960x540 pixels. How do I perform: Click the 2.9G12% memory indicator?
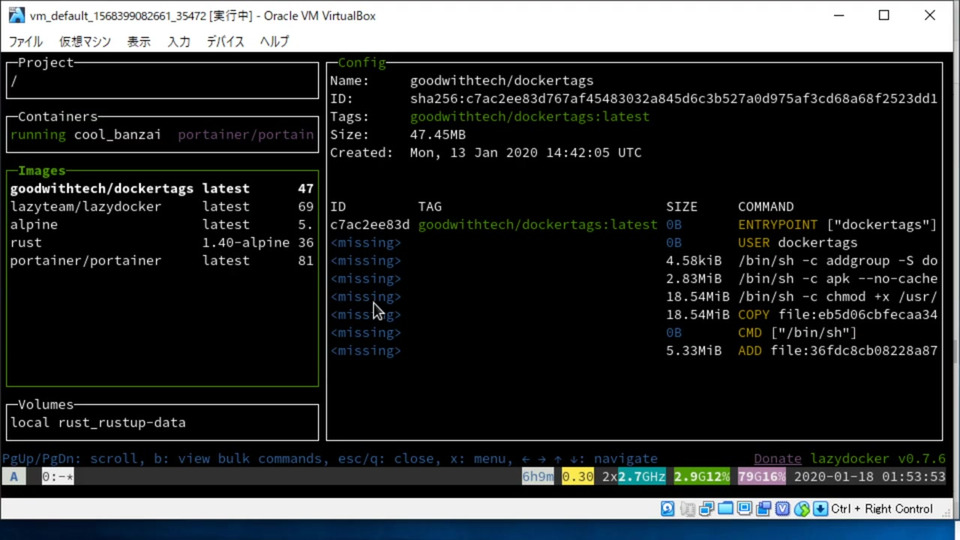(x=702, y=476)
